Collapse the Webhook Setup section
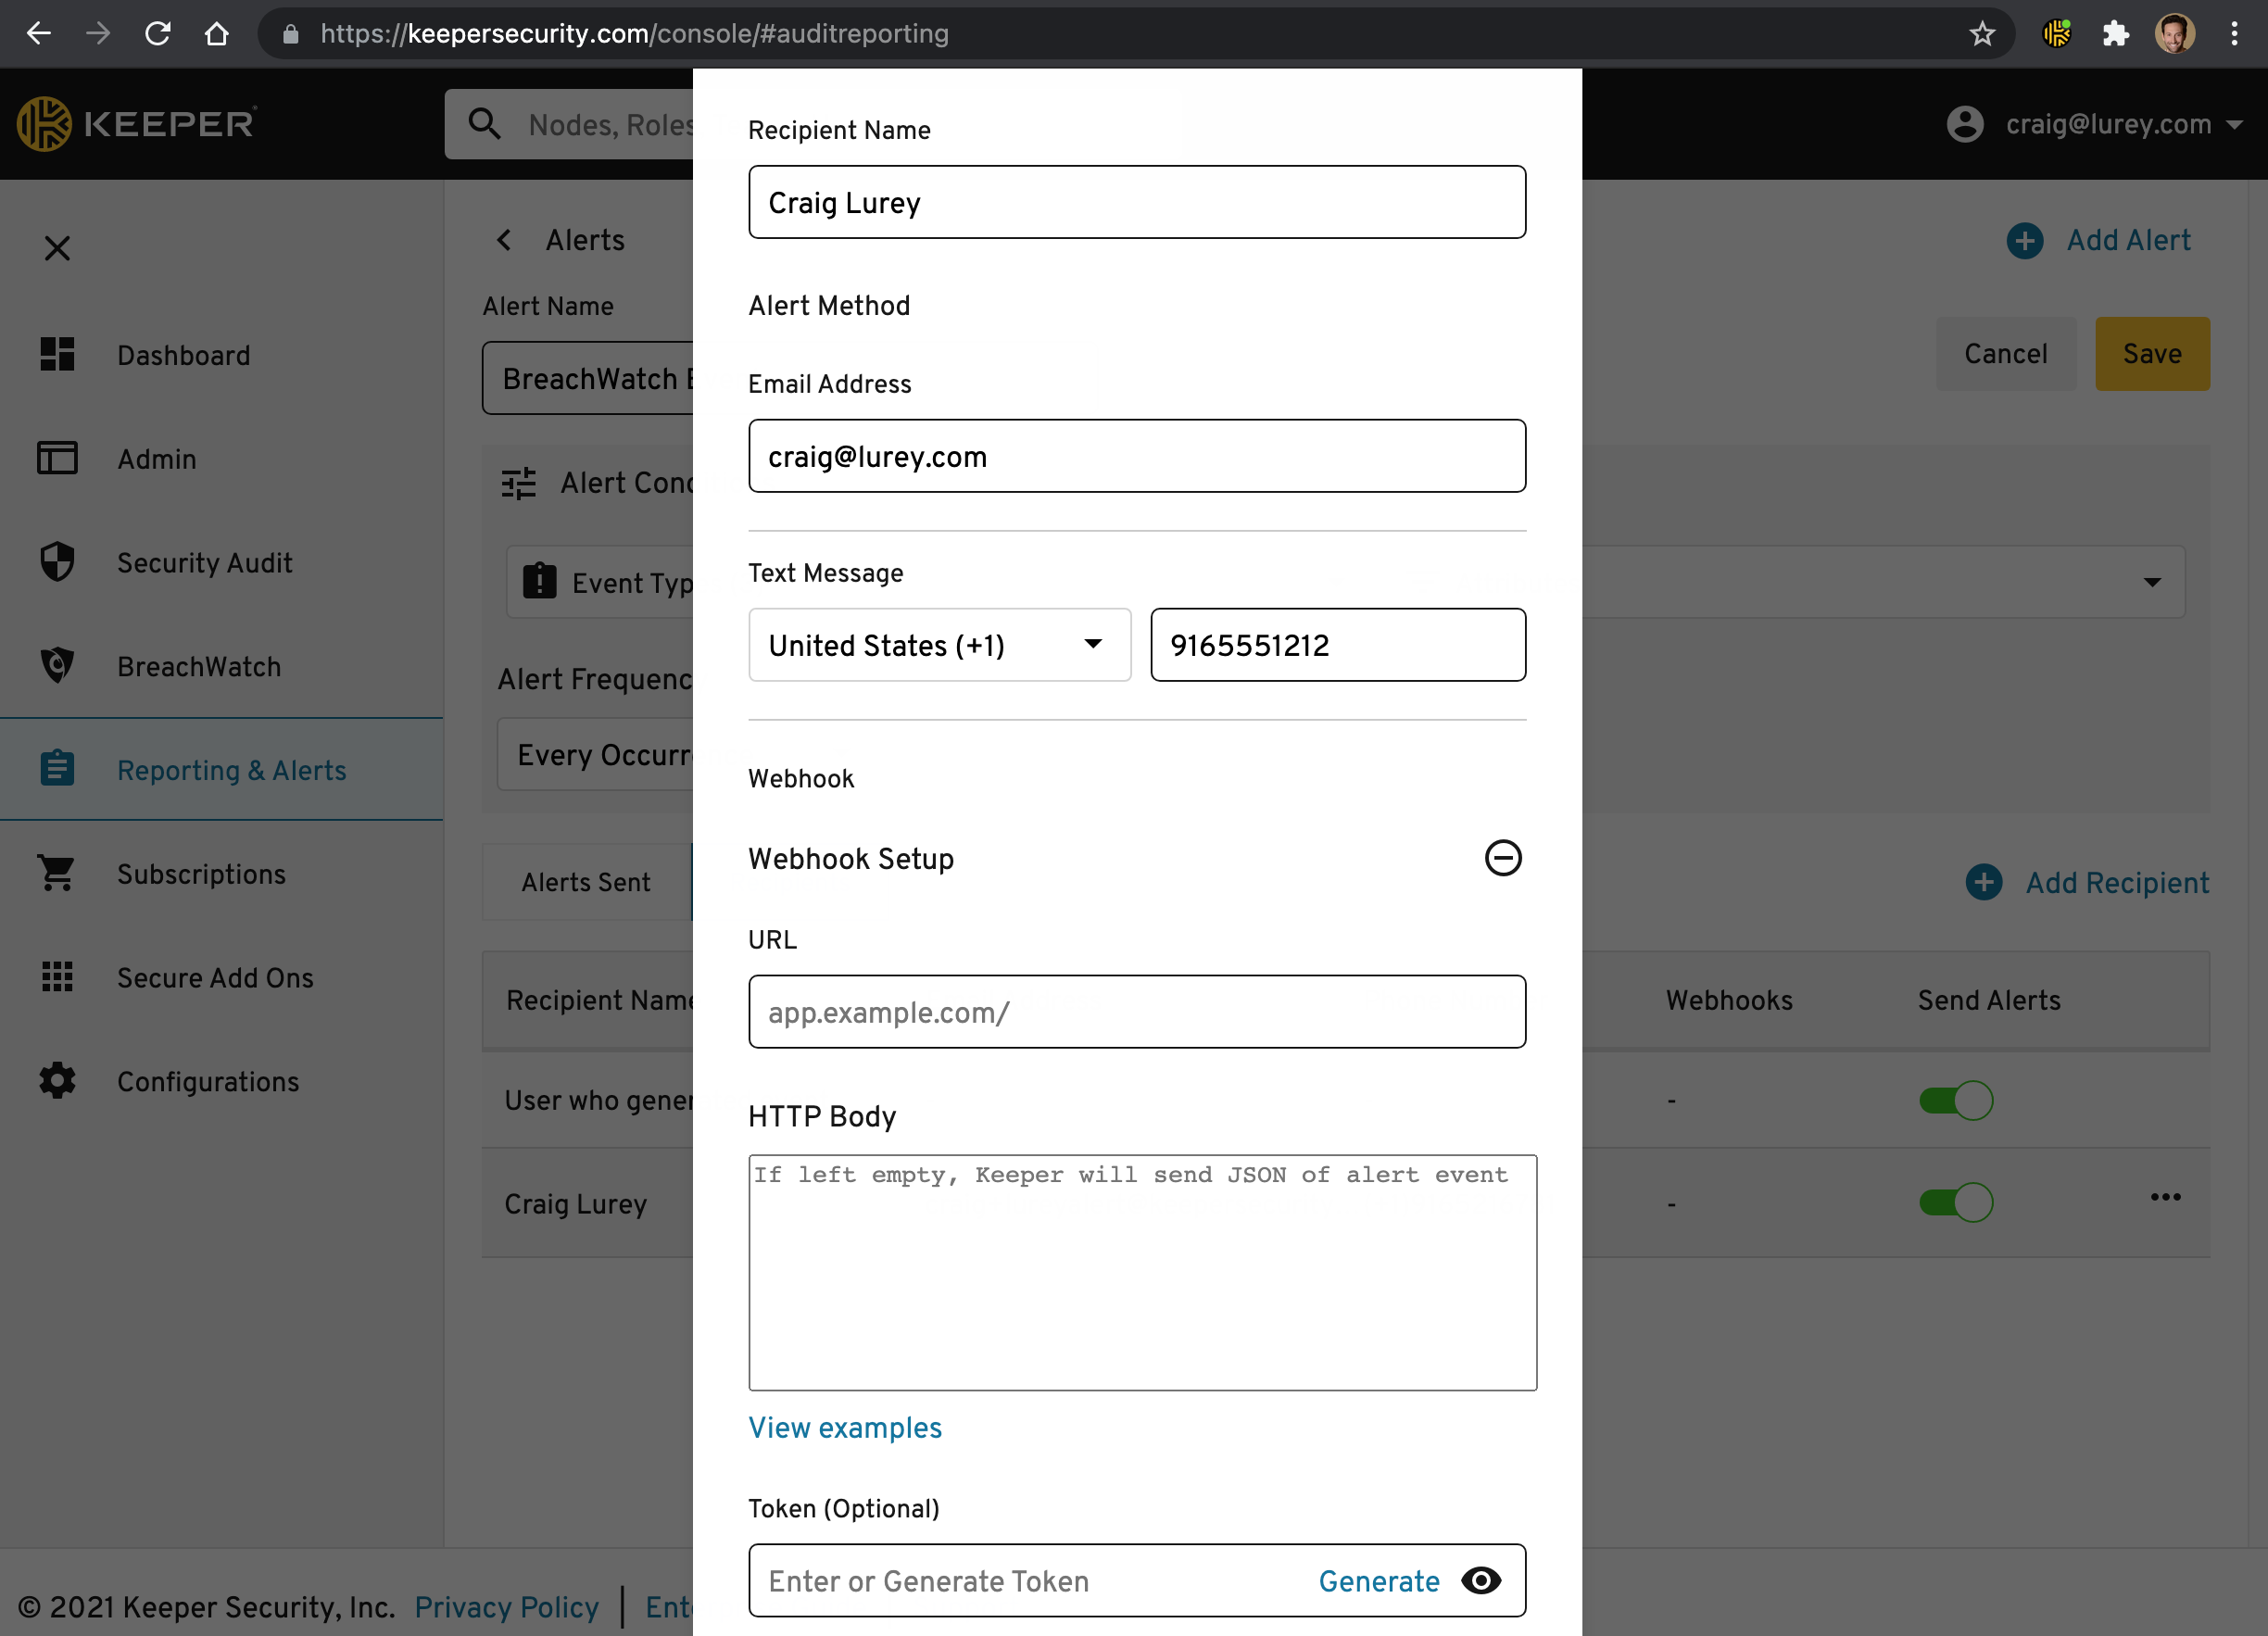Viewport: 2268px width, 1636px height. pyautogui.click(x=1502, y=858)
